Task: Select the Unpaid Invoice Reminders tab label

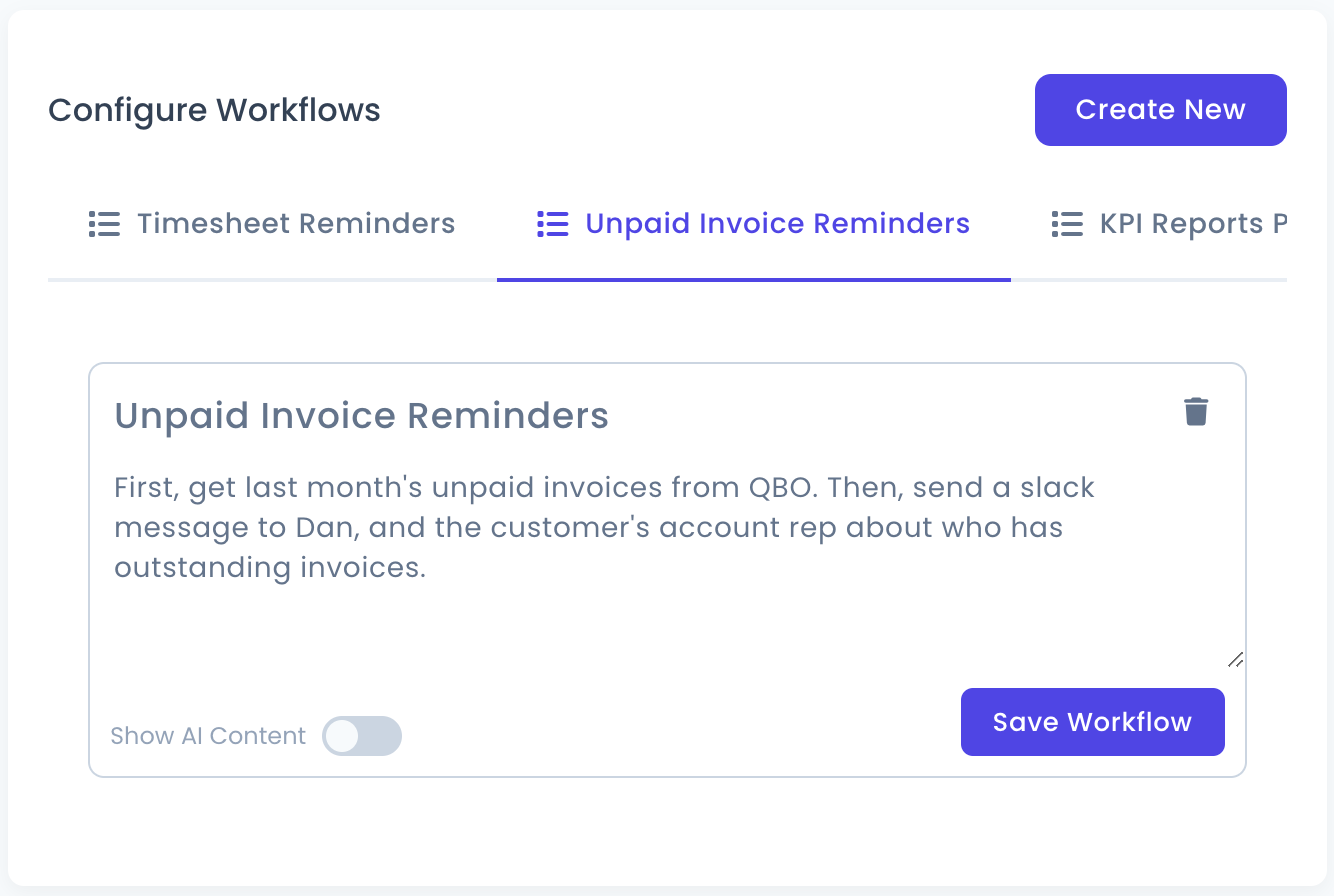Action: point(777,224)
